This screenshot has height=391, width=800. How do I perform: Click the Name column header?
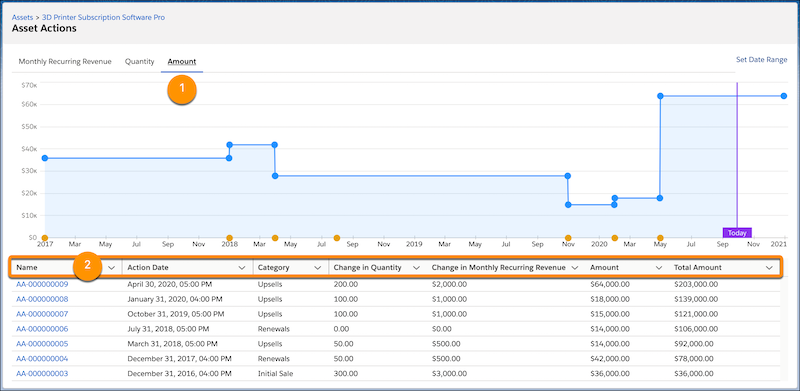[x=27, y=267]
